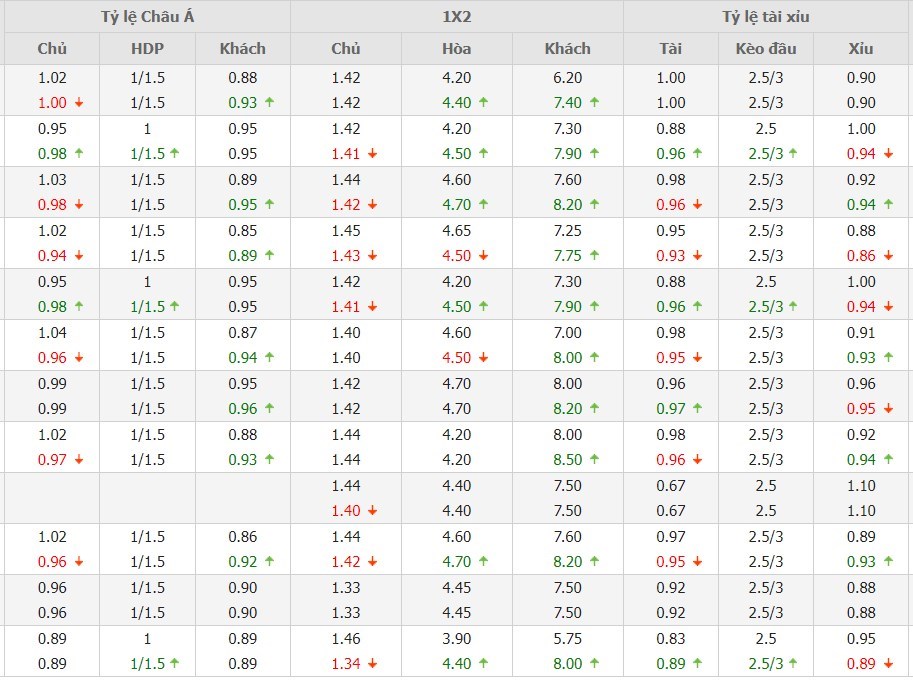Click the green up arrow beside 0.97
The image size is (913, 680).
(x=697, y=409)
